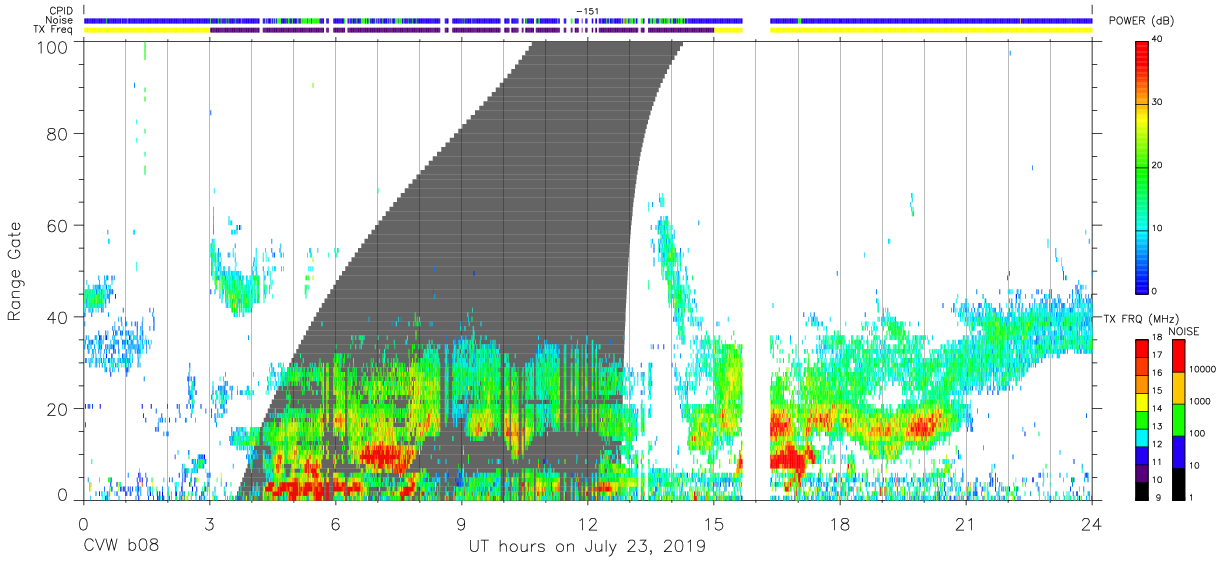Click the orange TX FRQ swatch between 15 and 16
Viewport: 1228px width, 567px height.
click(x=1142, y=384)
